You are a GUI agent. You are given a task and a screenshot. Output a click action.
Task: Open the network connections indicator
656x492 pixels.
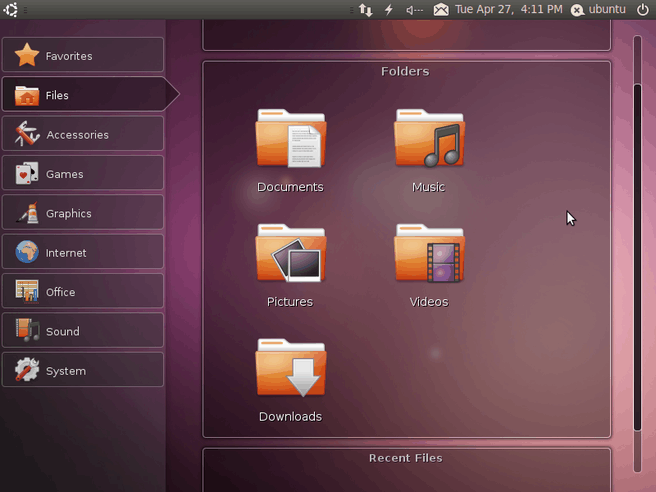[366, 10]
